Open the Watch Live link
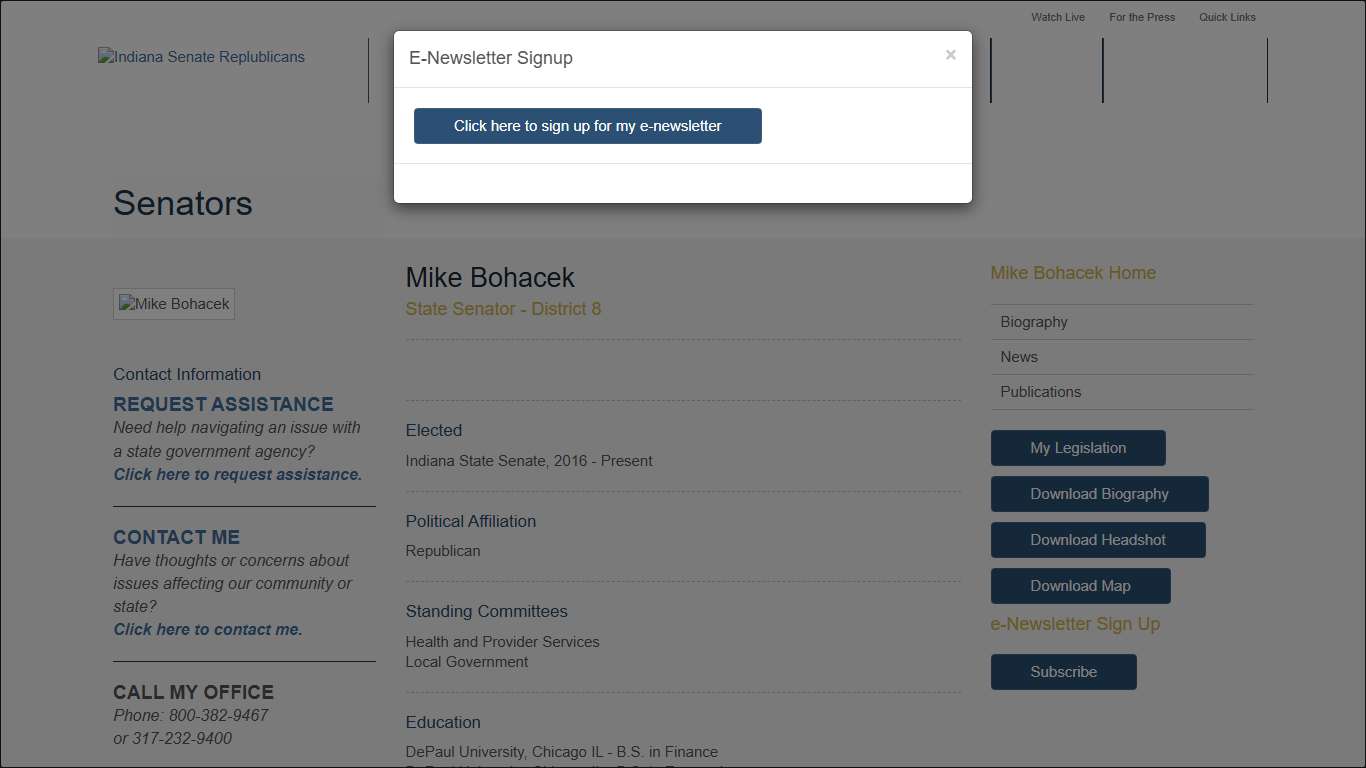 [1057, 17]
